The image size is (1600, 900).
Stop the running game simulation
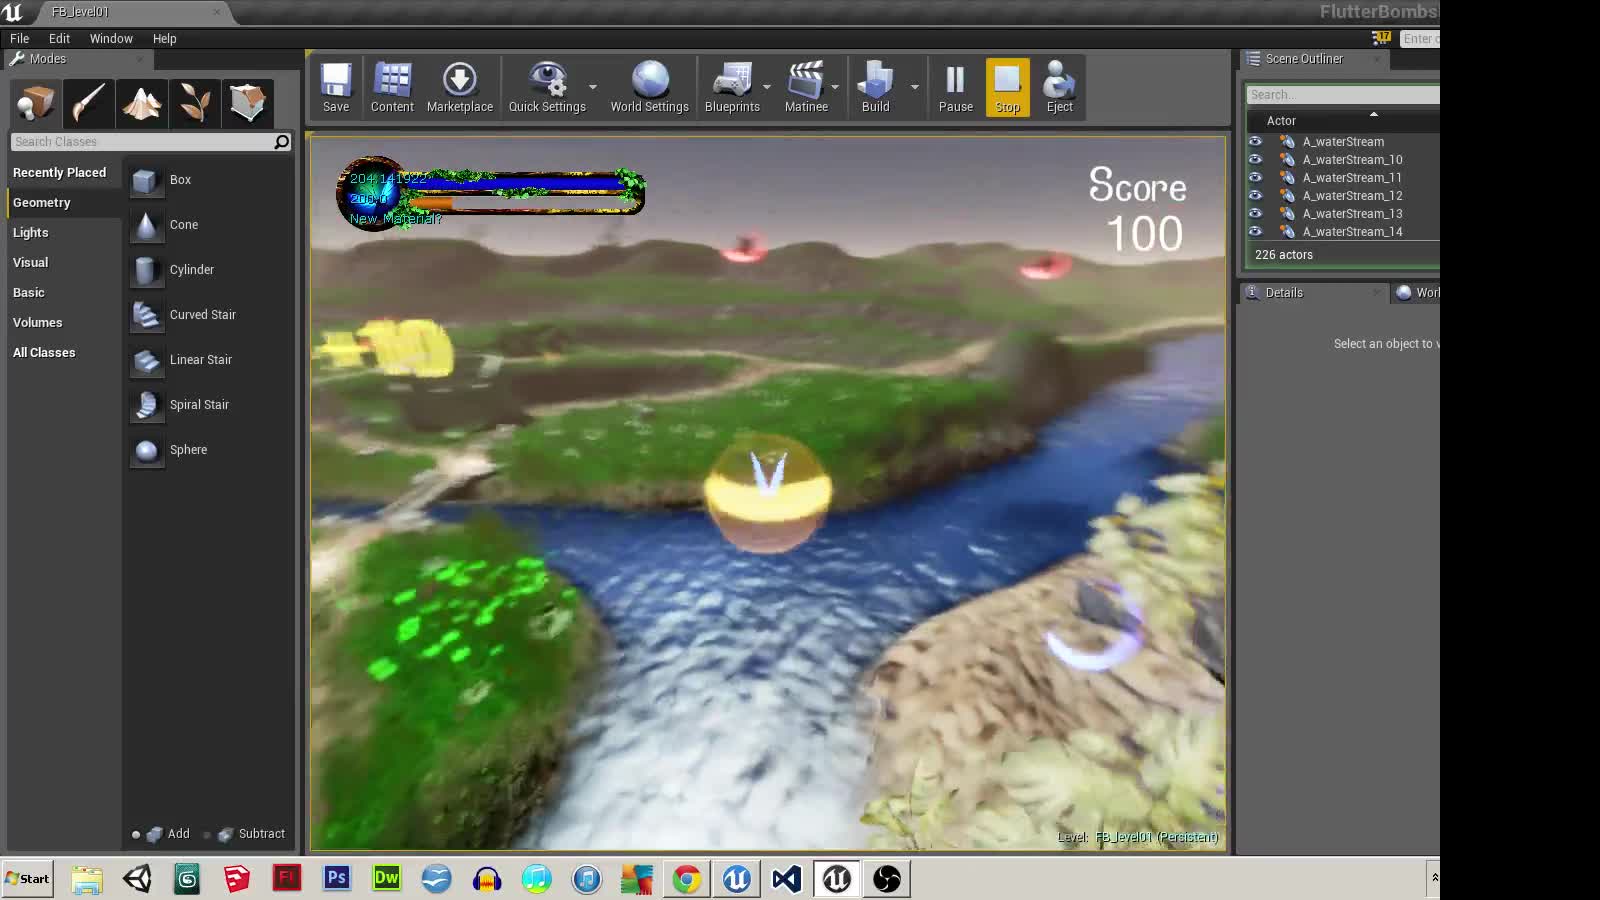click(1007, 88)
